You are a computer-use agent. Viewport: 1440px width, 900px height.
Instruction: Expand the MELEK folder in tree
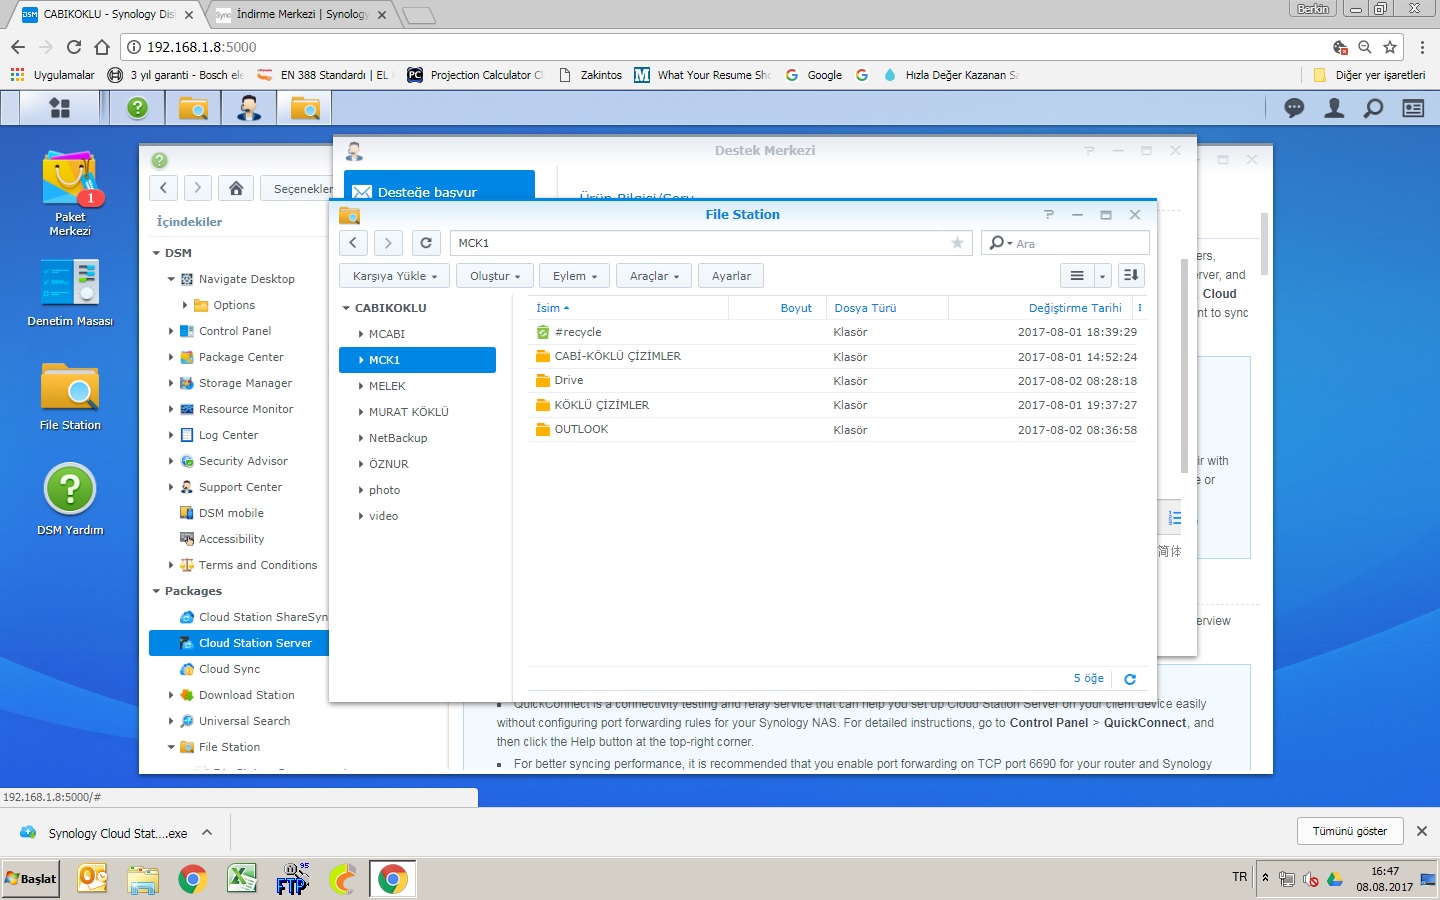[x=361, y=386]
